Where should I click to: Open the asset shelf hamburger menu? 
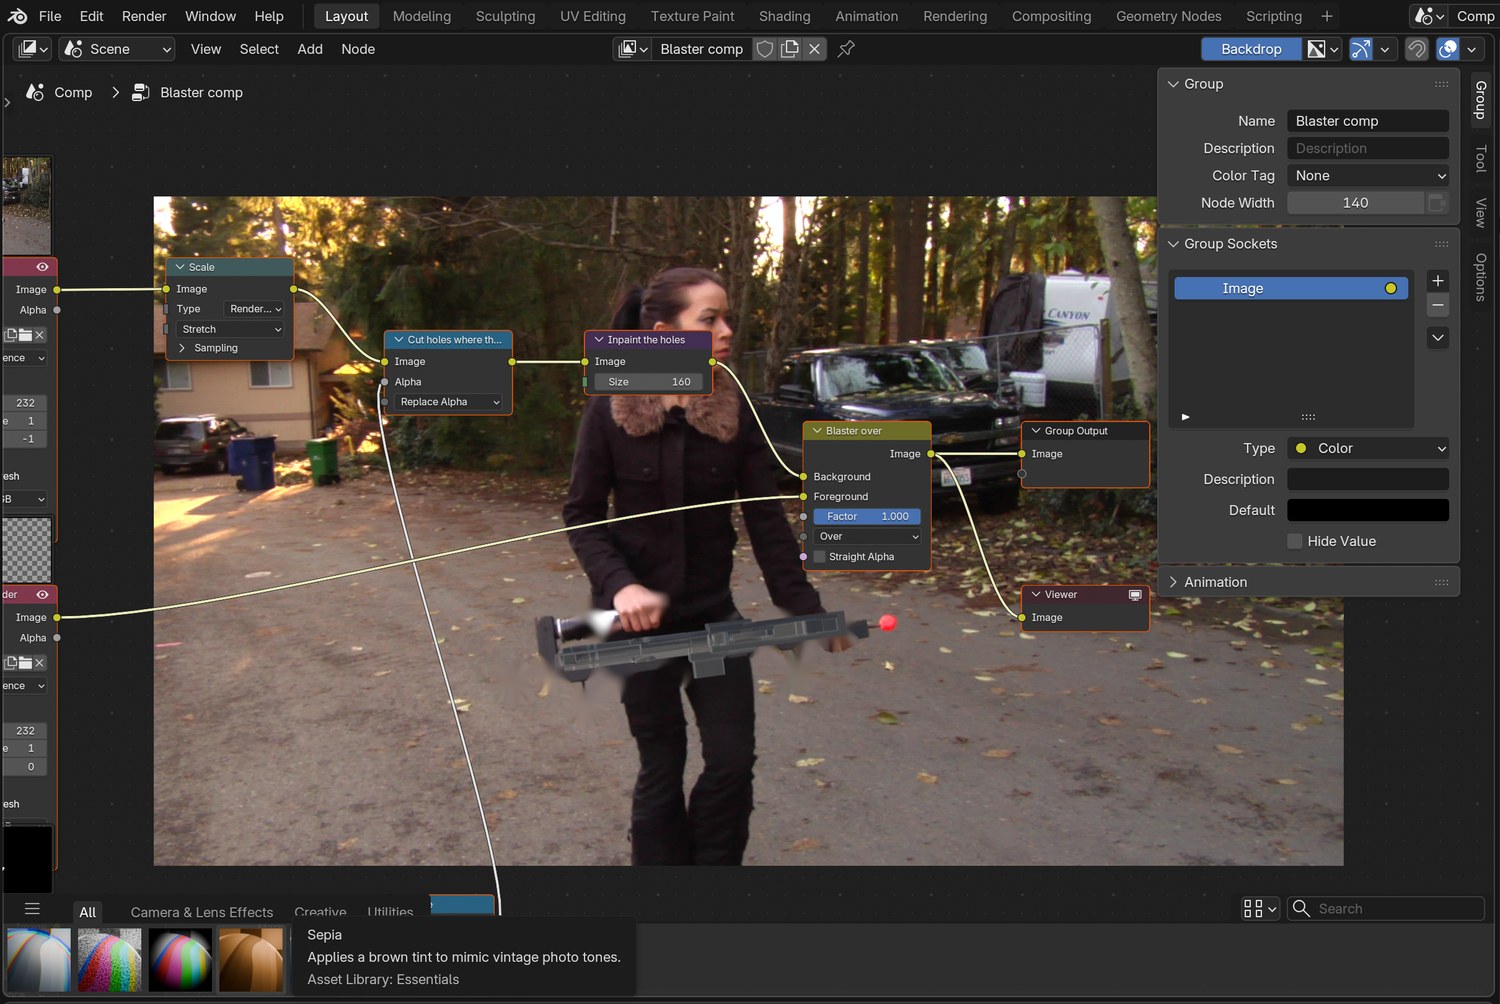pos(32,909)
